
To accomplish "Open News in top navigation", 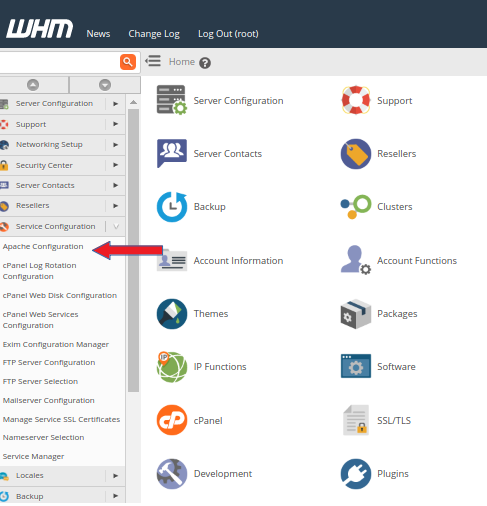I will [98, 34].
